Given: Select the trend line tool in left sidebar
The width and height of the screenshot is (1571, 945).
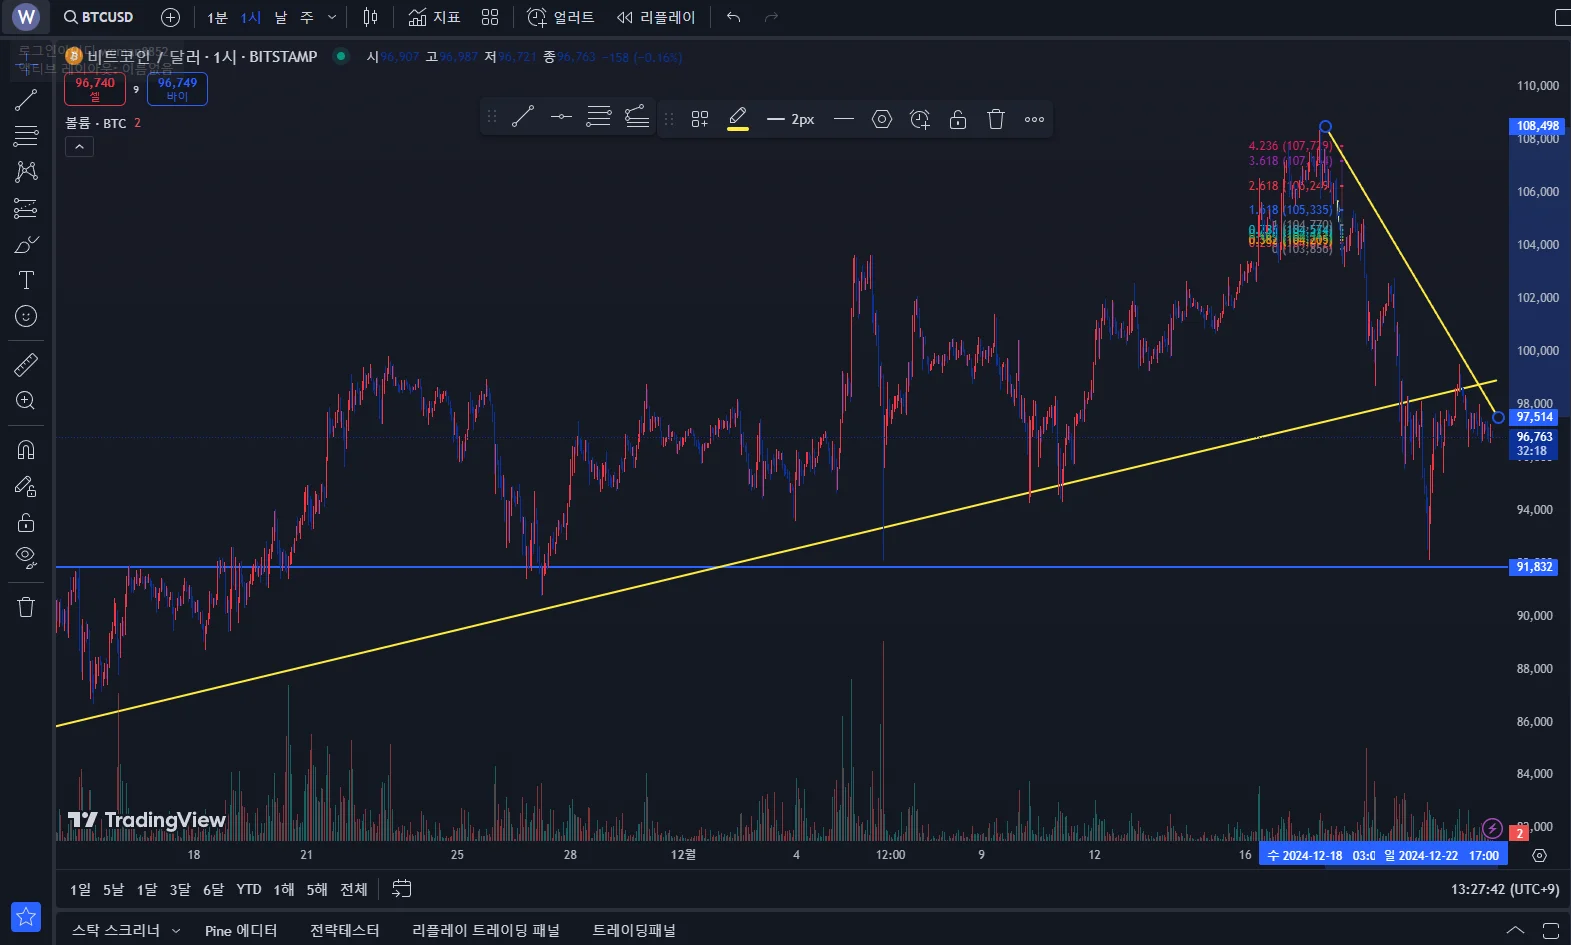Looking at the screenshot, I should point(26,99).
